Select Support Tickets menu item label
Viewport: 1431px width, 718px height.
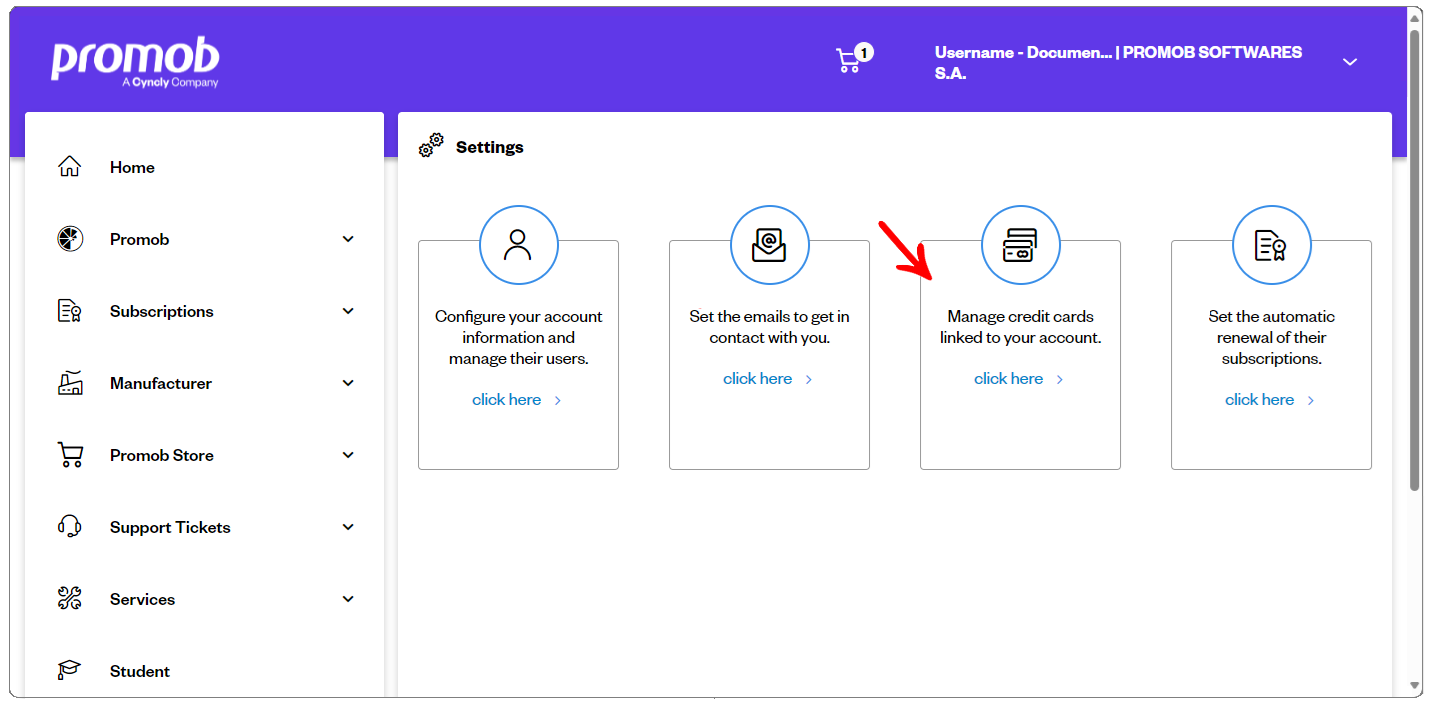pos(170,527)
